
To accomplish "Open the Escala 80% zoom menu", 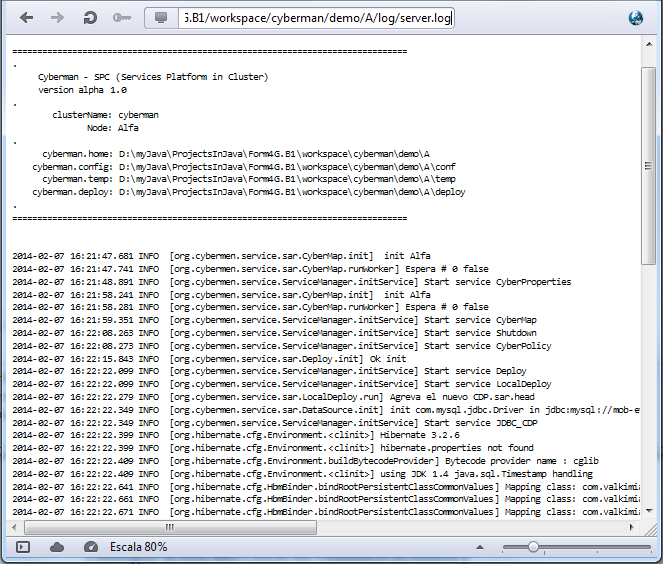I will (138, 547).
